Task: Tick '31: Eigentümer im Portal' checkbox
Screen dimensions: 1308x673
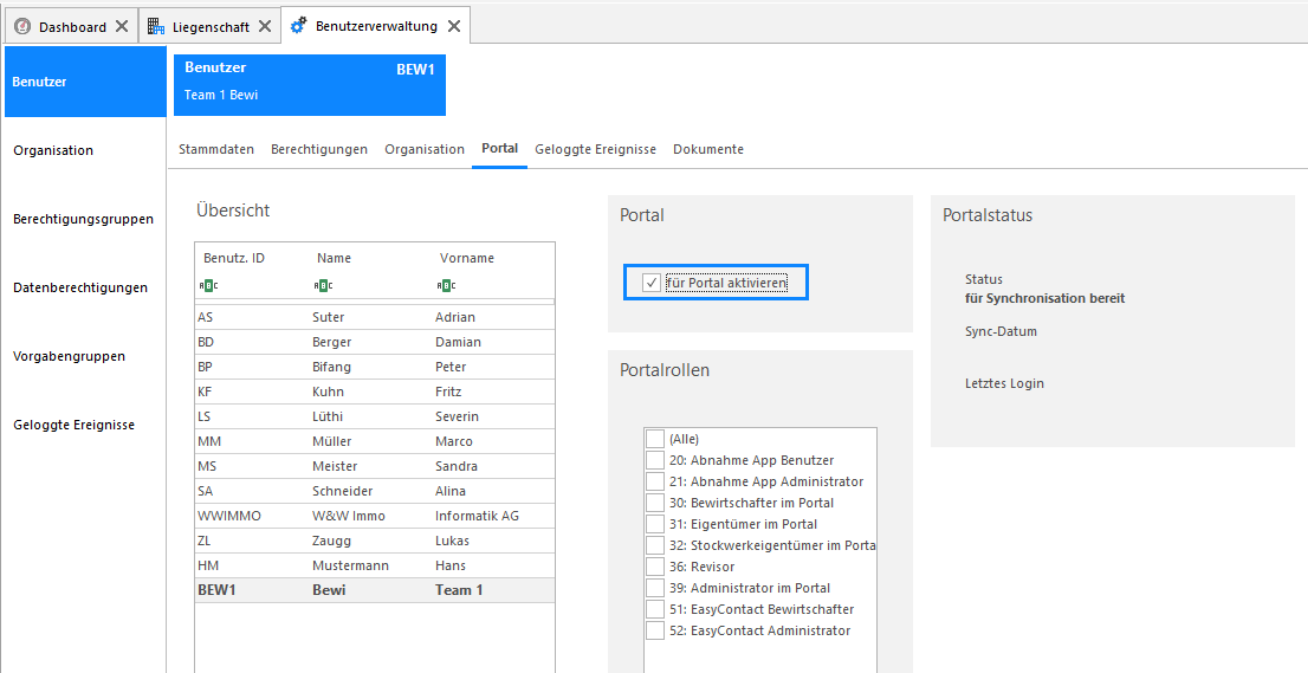Action: point(655,524)
